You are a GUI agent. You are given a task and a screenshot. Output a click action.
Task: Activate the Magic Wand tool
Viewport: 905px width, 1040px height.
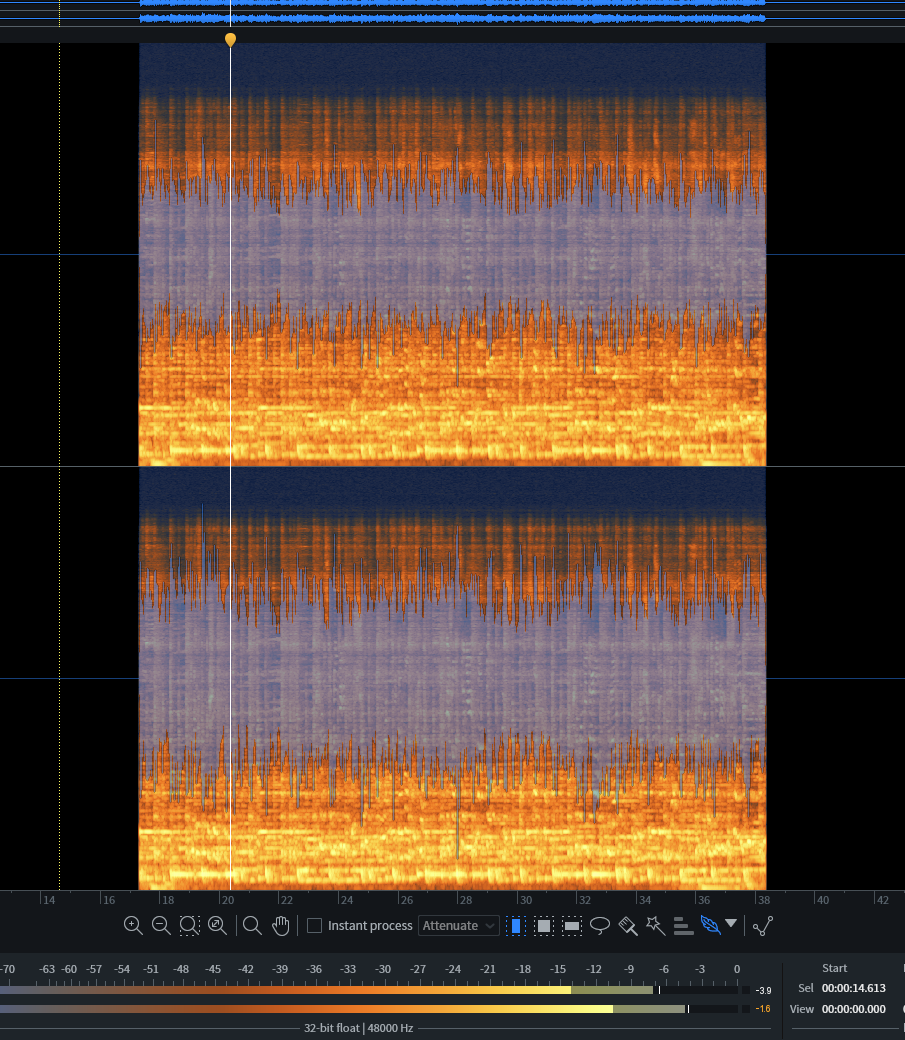pyautogui.click(x=656, y=925)
